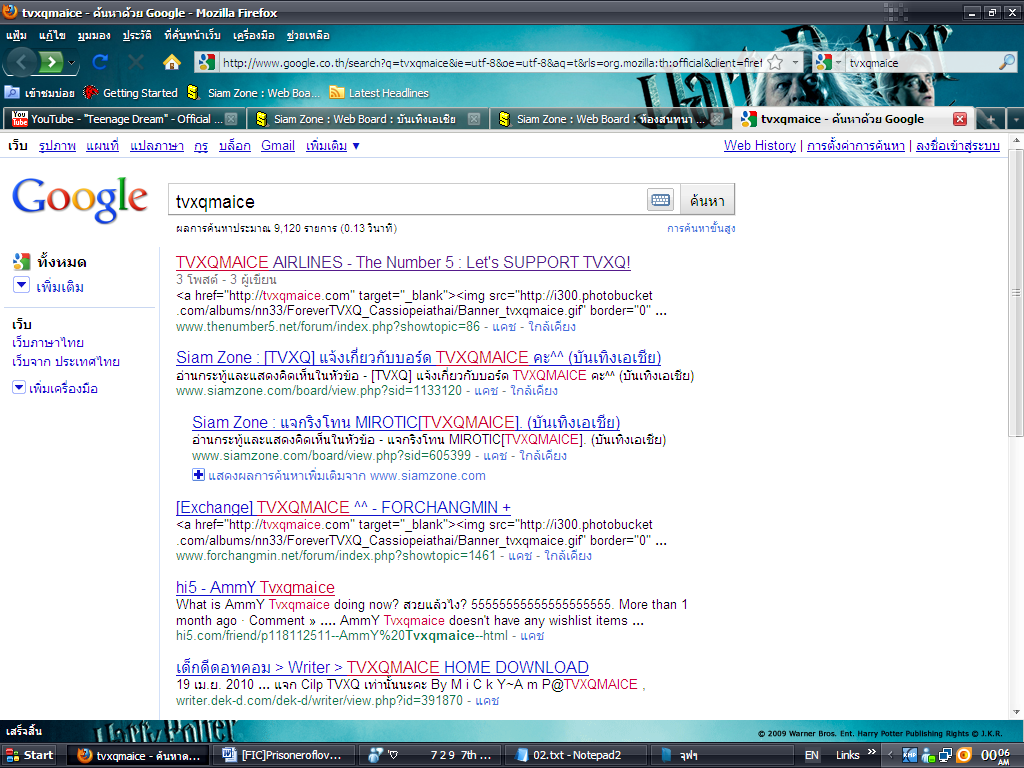The width and height of the screenshot is (1024, 768).
Task: Filter by เว็บจาก ประเทศไทย in sidebar
Action: tap(66, 361)
